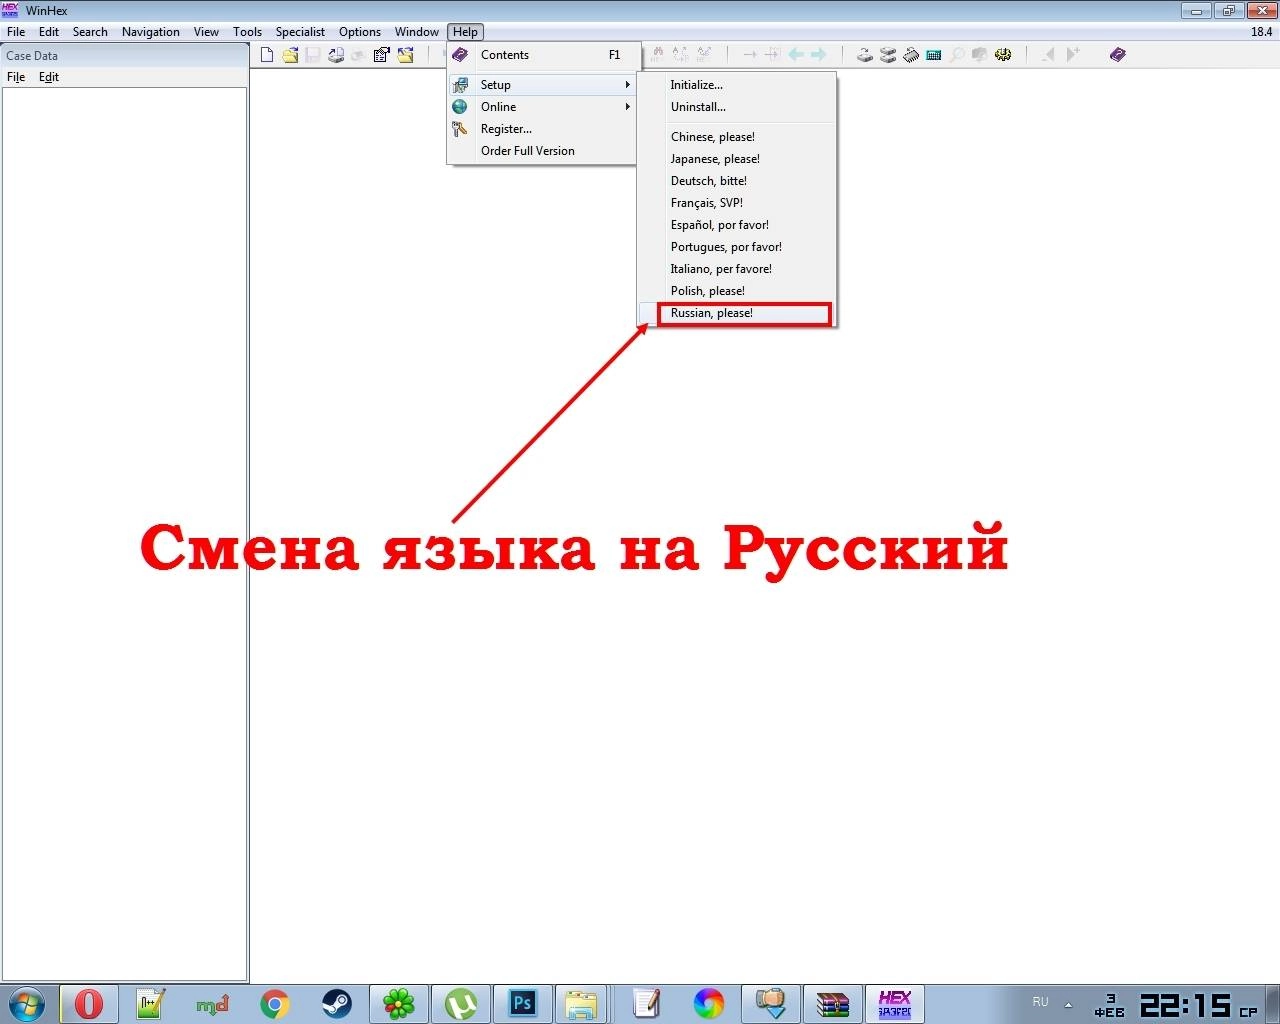The image size is (1280, 1024).
Task: Close the Help menu via its title
Action: [x=465, y=32]
